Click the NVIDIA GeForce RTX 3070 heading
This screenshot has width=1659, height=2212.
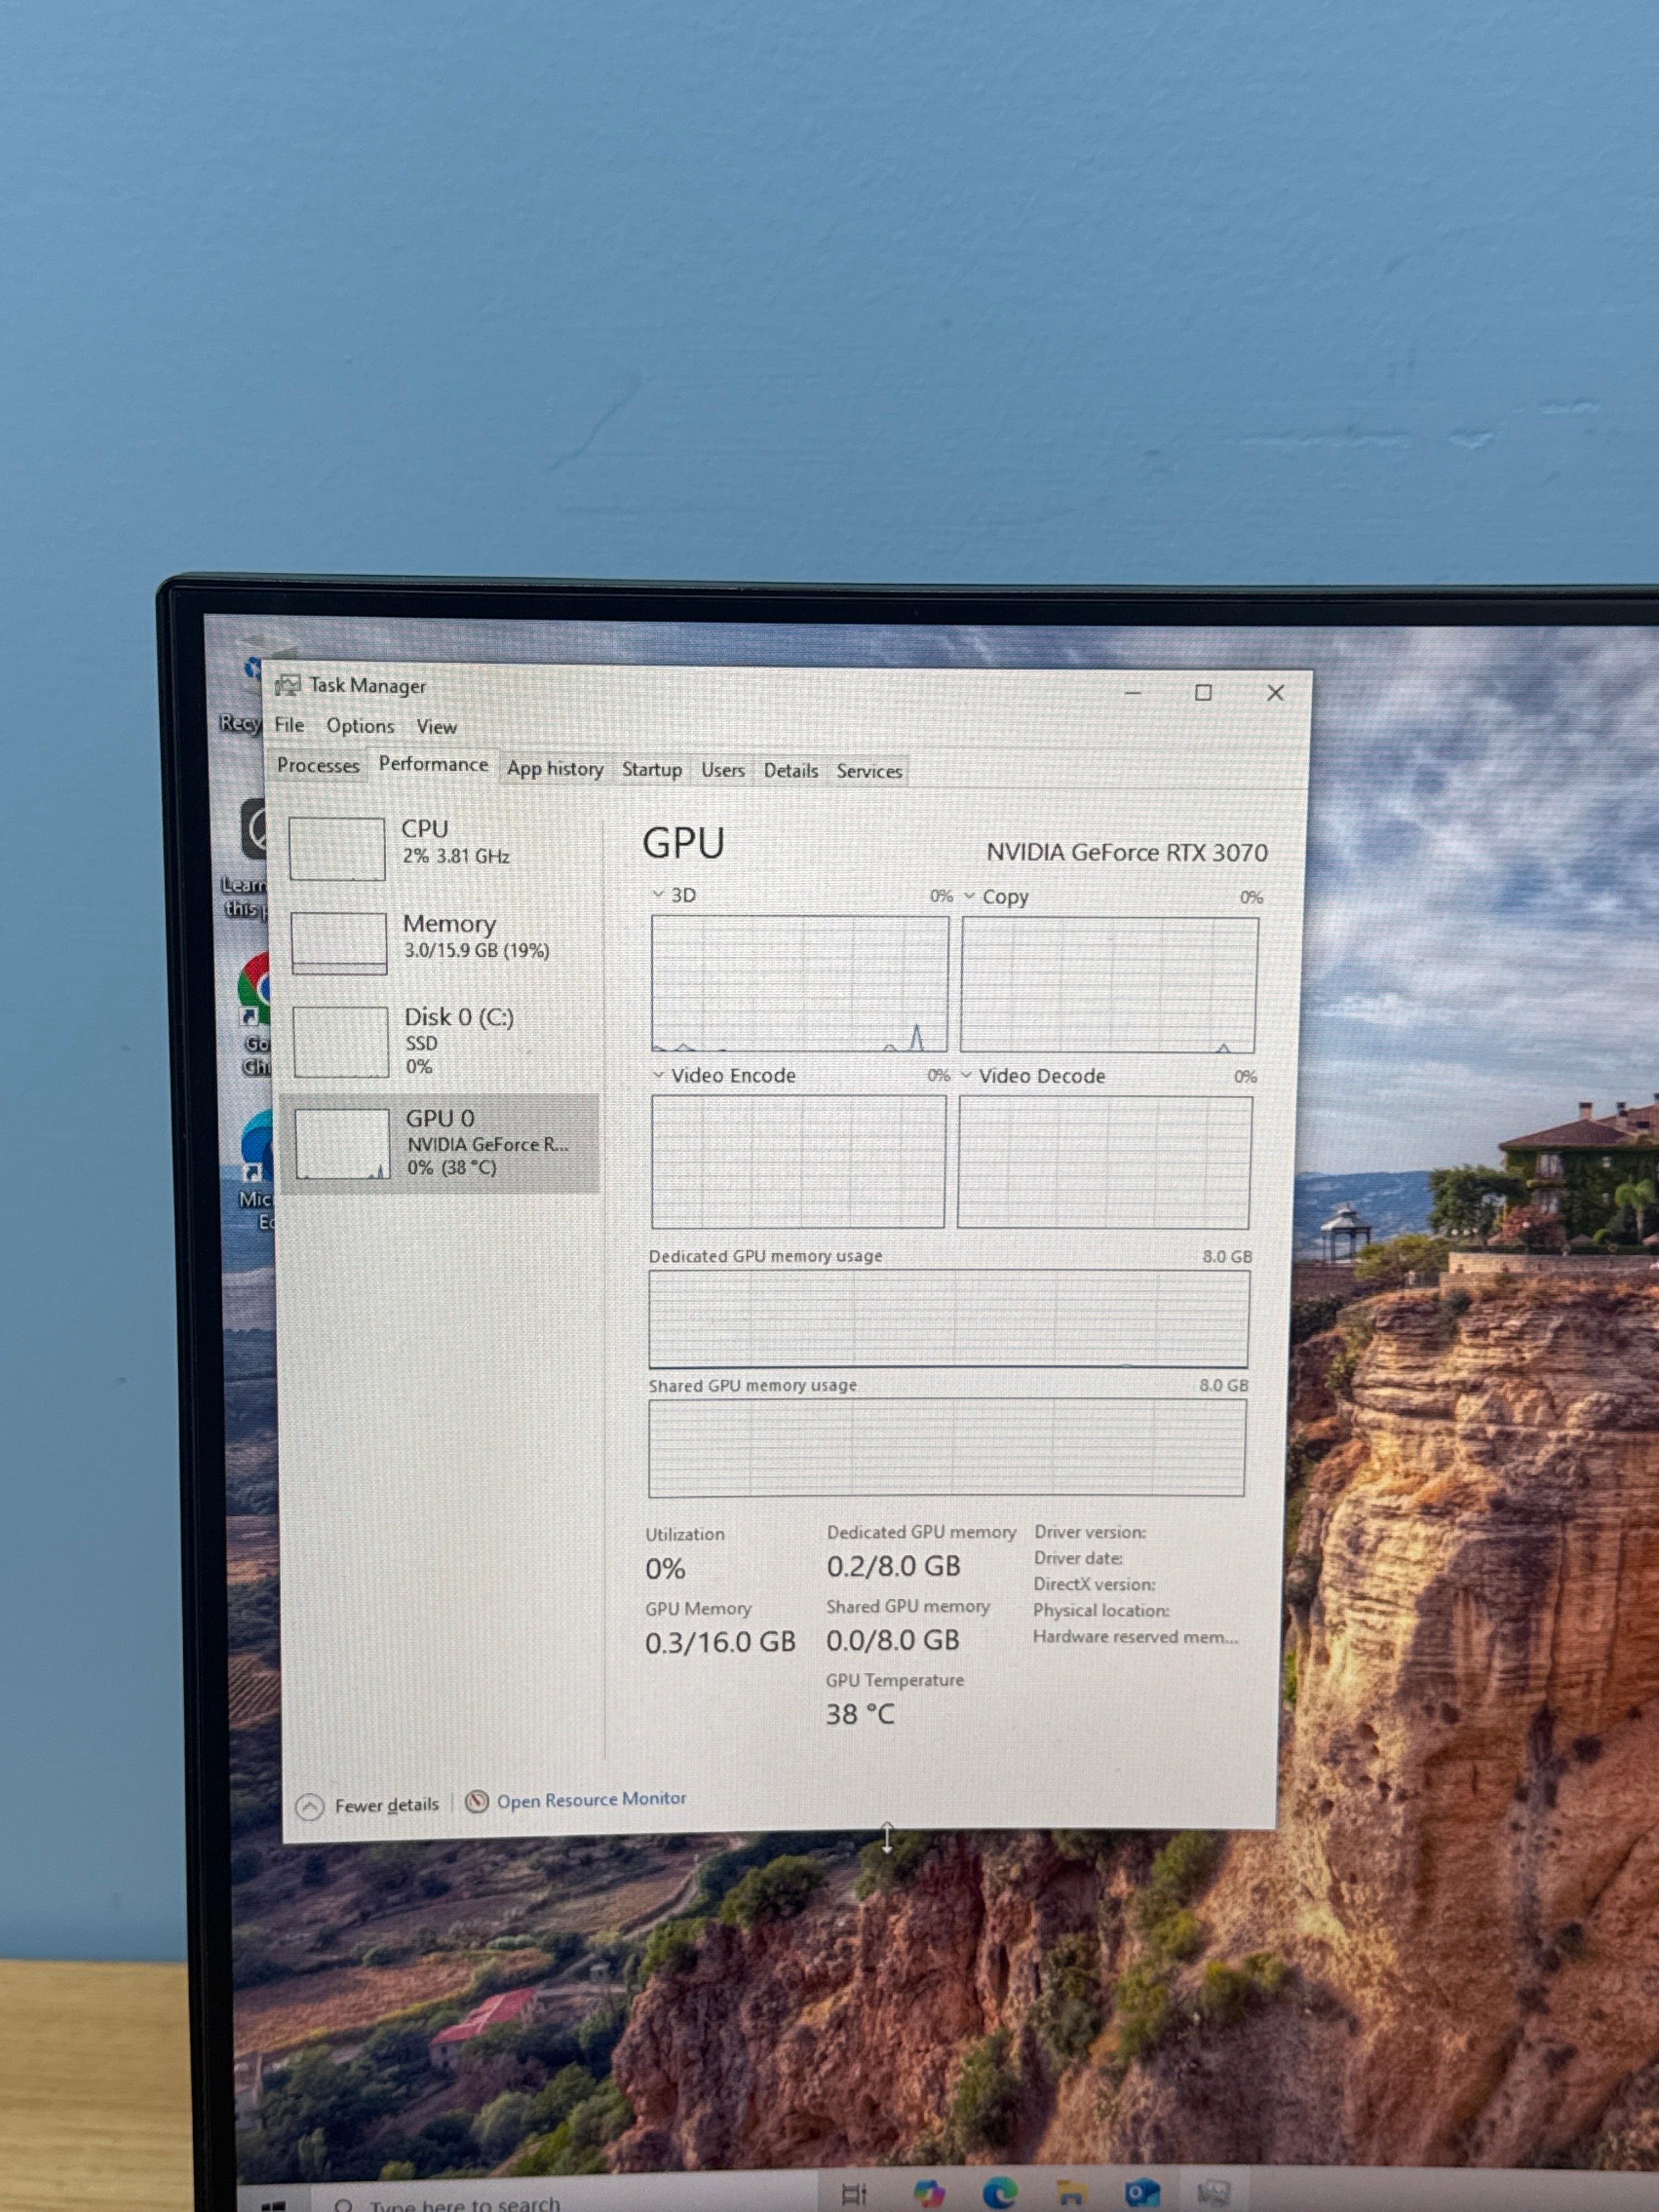point(1127,852)
